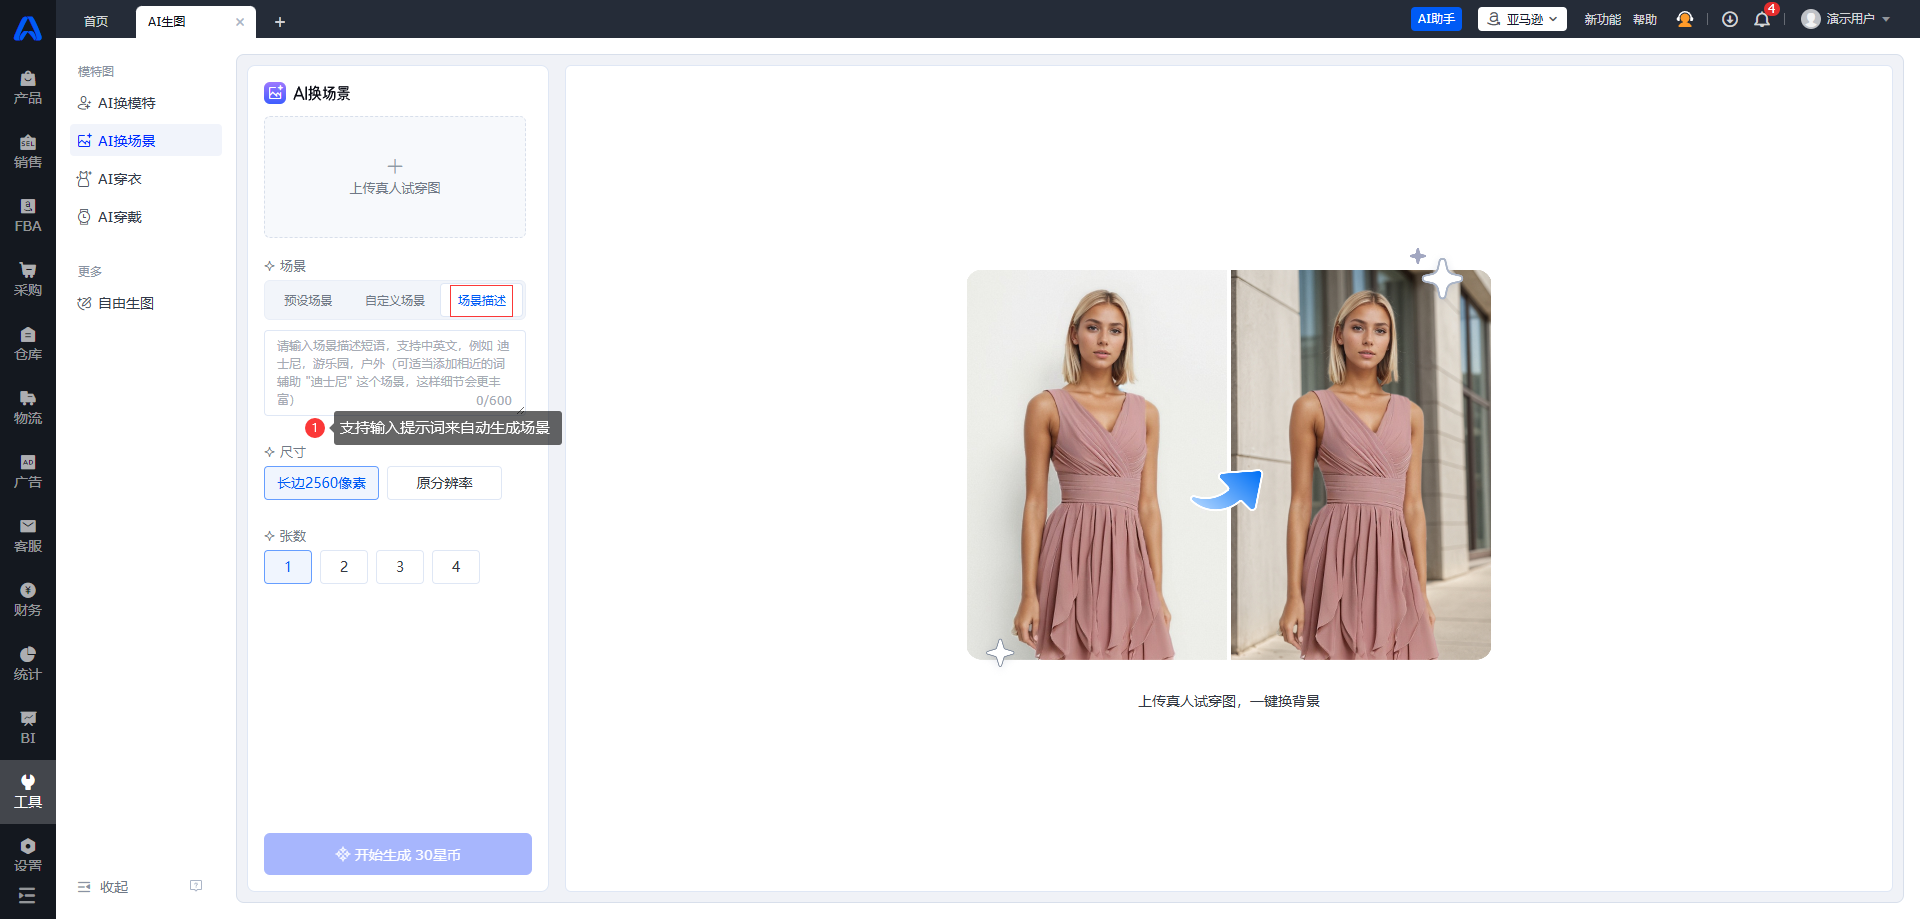The image size is (1920, 919).
Task: Open the 产品 (Products) sidebar icon
Action: click(x=28, y=87)
